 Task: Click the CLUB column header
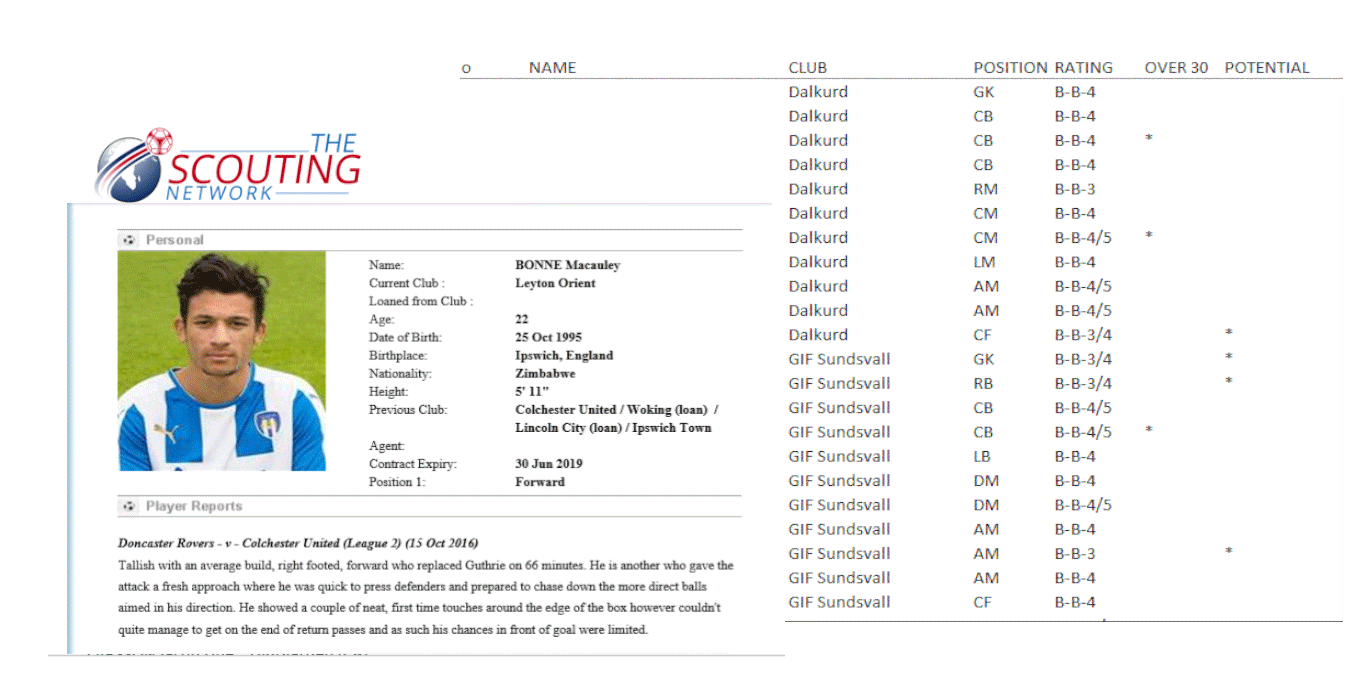[x=808, y=68]
